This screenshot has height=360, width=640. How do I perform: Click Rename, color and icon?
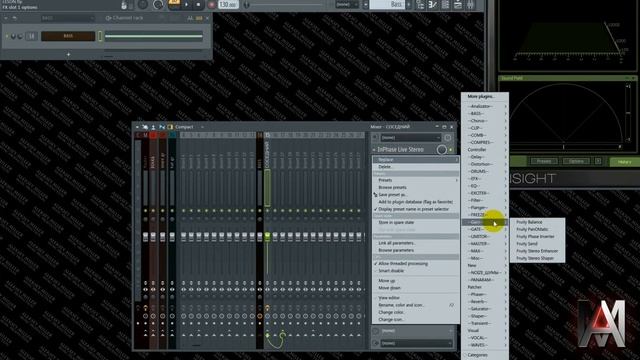pos(415,305)
